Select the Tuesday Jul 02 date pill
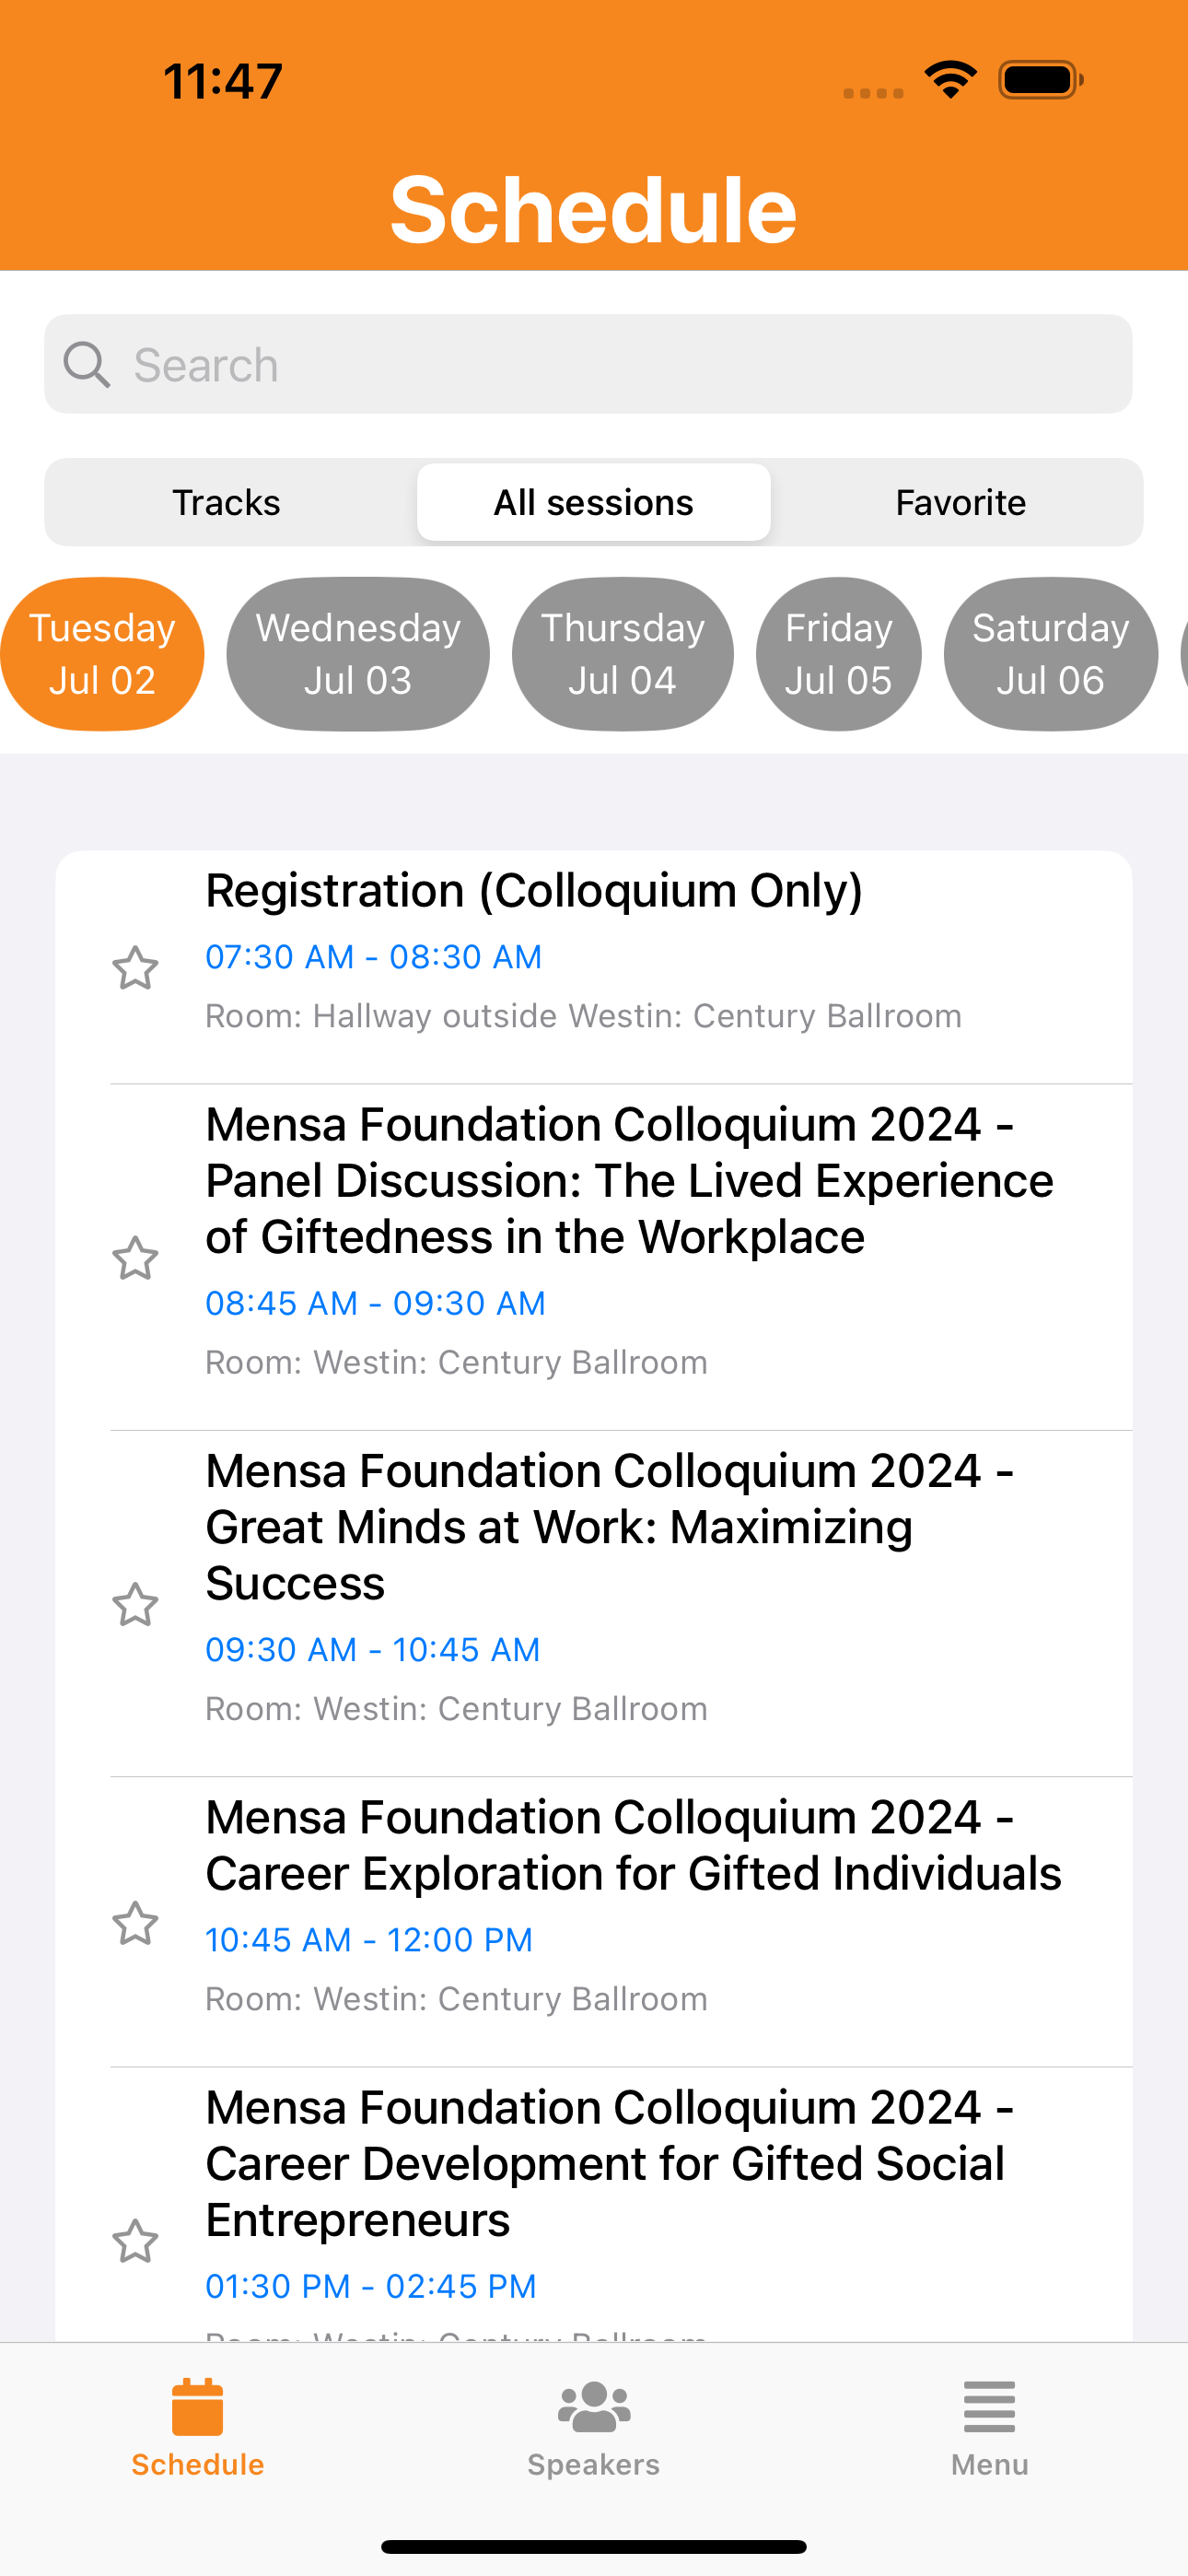This screenshot has width=1188, height=2576. click(102, 654)
